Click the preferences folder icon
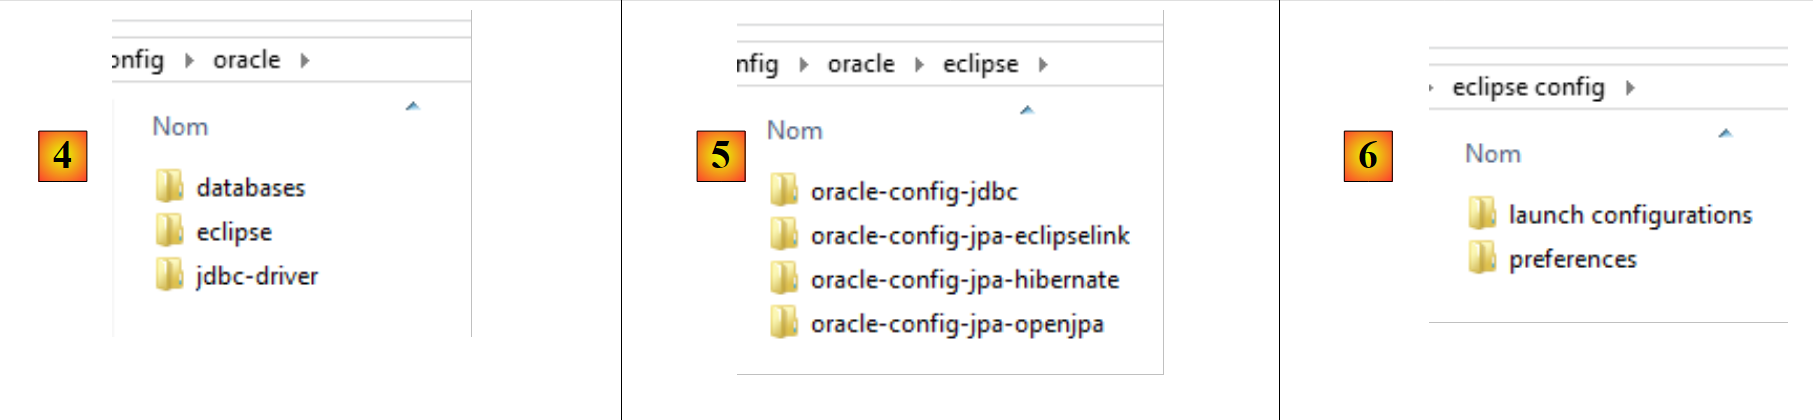The height and width of the screenshot is (420, 1813). click(x=1481, y=257)
